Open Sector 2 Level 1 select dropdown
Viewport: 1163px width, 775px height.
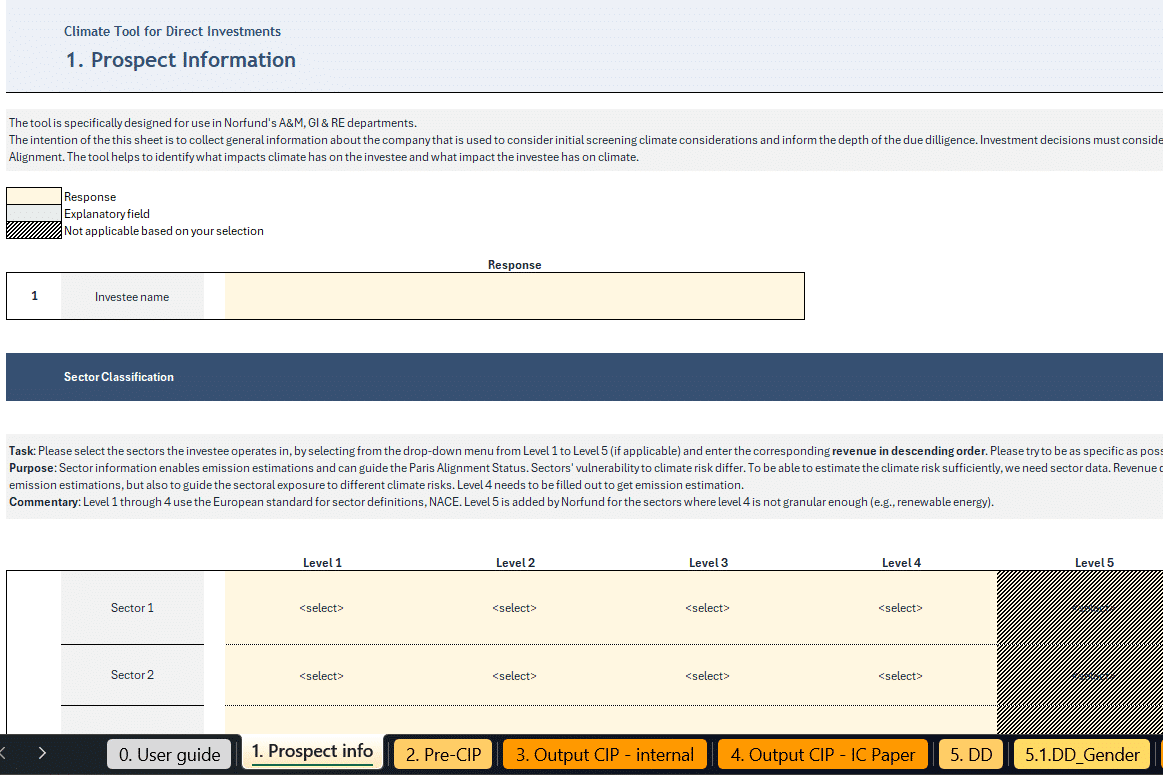coord(321,676)
